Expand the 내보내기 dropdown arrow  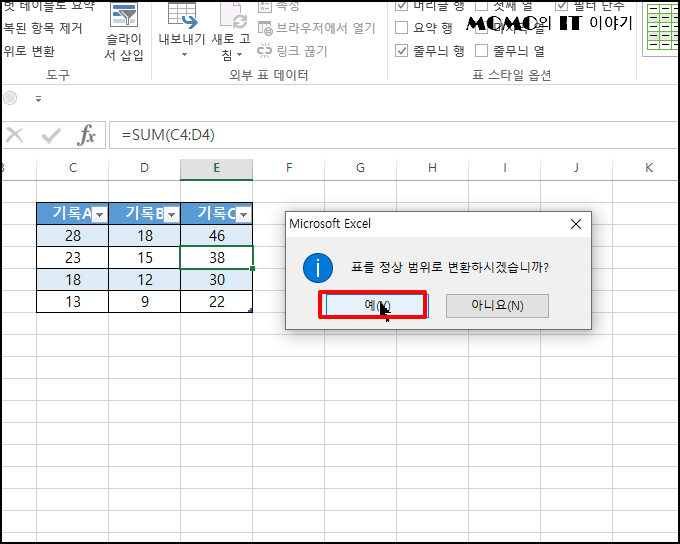coord(184,55)
